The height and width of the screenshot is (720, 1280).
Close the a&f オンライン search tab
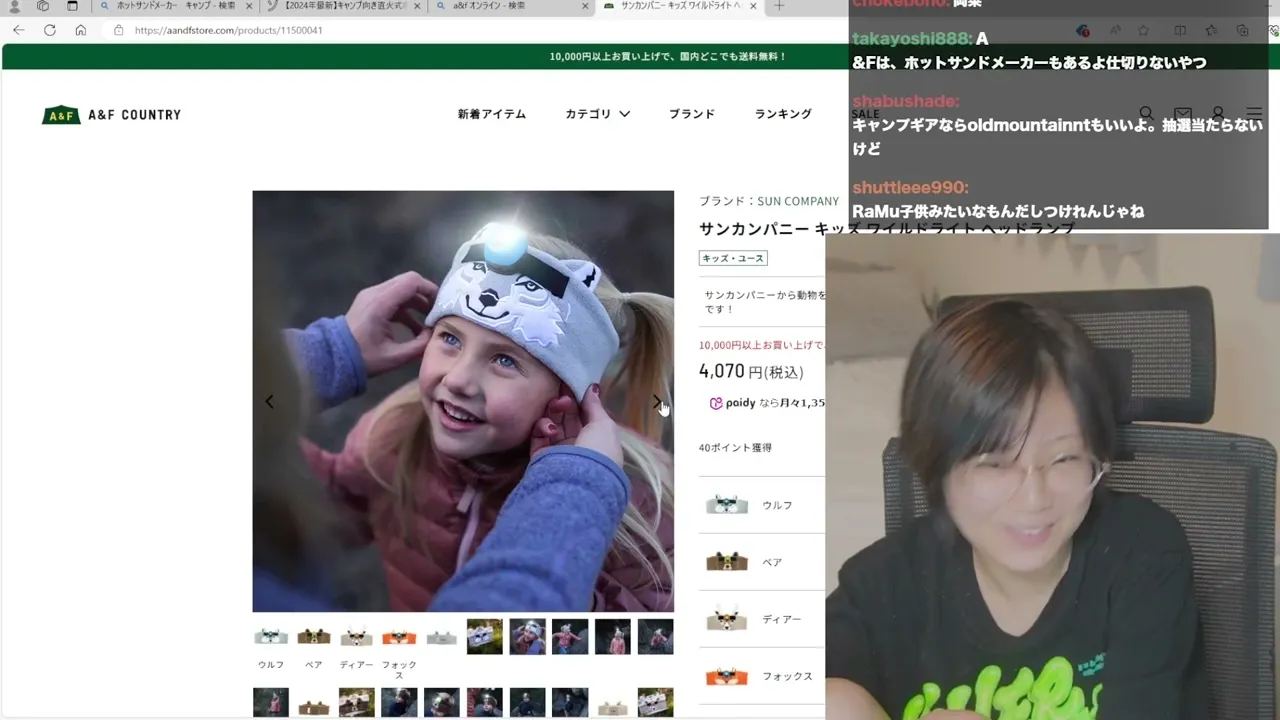(x=583, y=6)
